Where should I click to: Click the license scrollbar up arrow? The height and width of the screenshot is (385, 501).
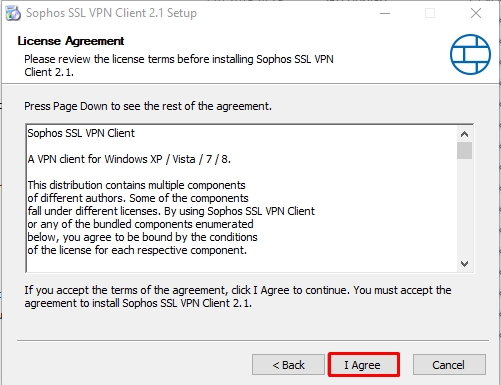pos(464,134)
